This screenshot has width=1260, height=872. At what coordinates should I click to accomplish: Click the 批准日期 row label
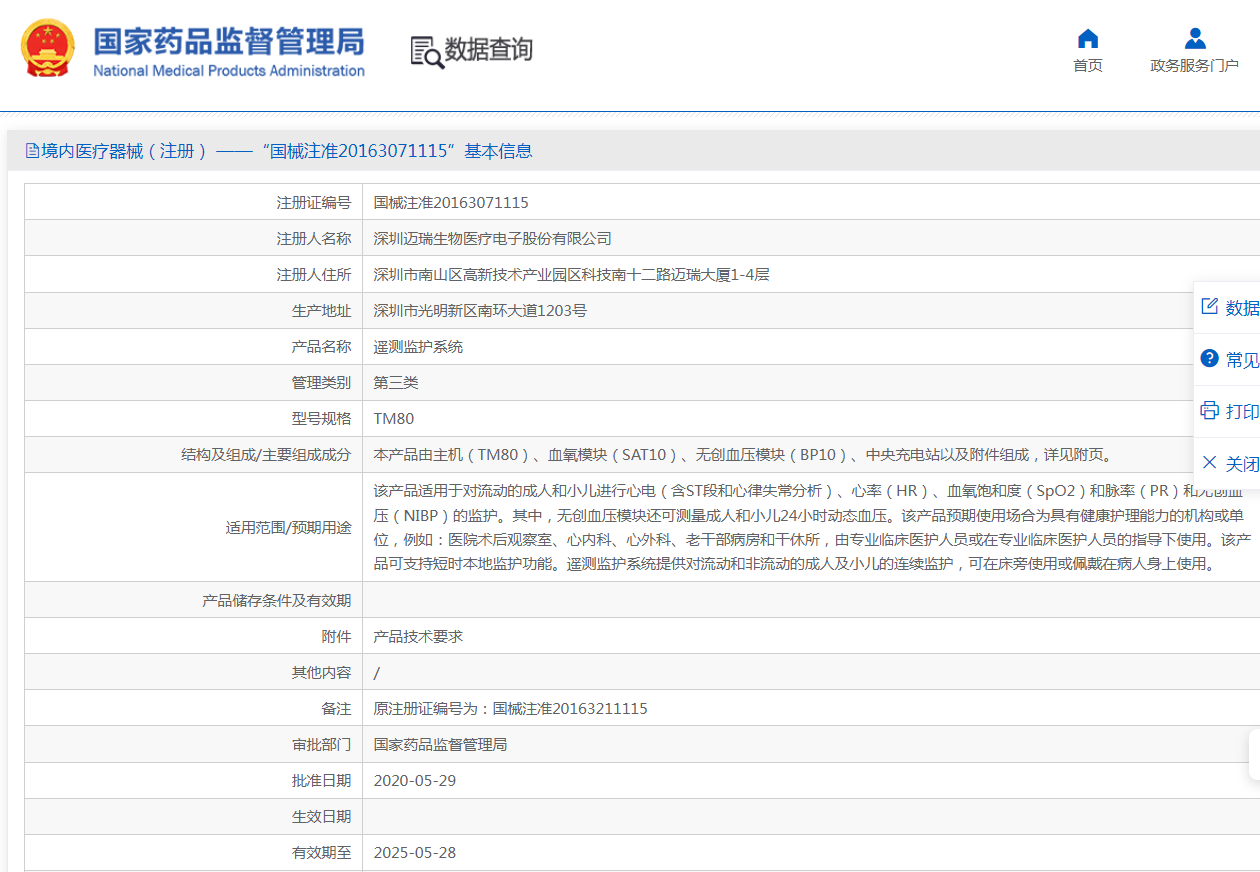[x=321, y=780]
